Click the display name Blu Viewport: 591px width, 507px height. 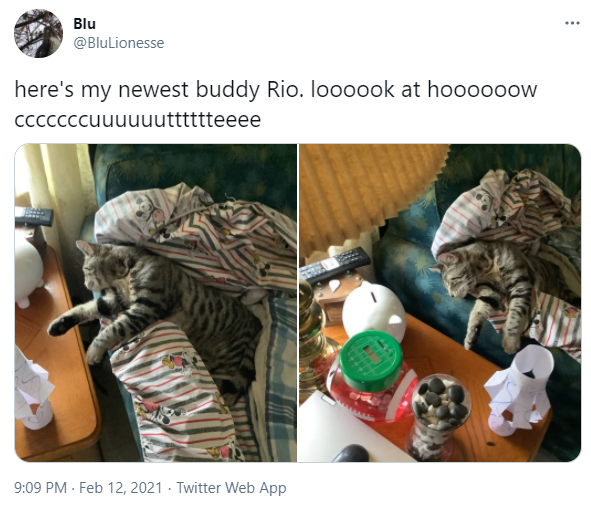point(84,24)
